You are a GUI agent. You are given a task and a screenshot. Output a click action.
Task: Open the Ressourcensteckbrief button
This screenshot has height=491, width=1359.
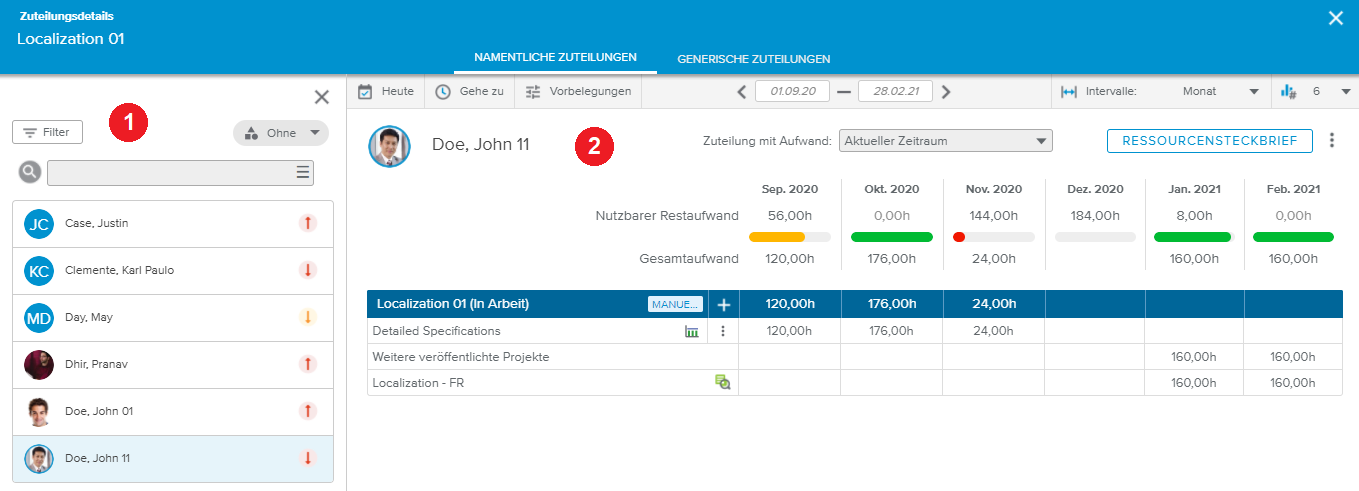click(1209, 141)
